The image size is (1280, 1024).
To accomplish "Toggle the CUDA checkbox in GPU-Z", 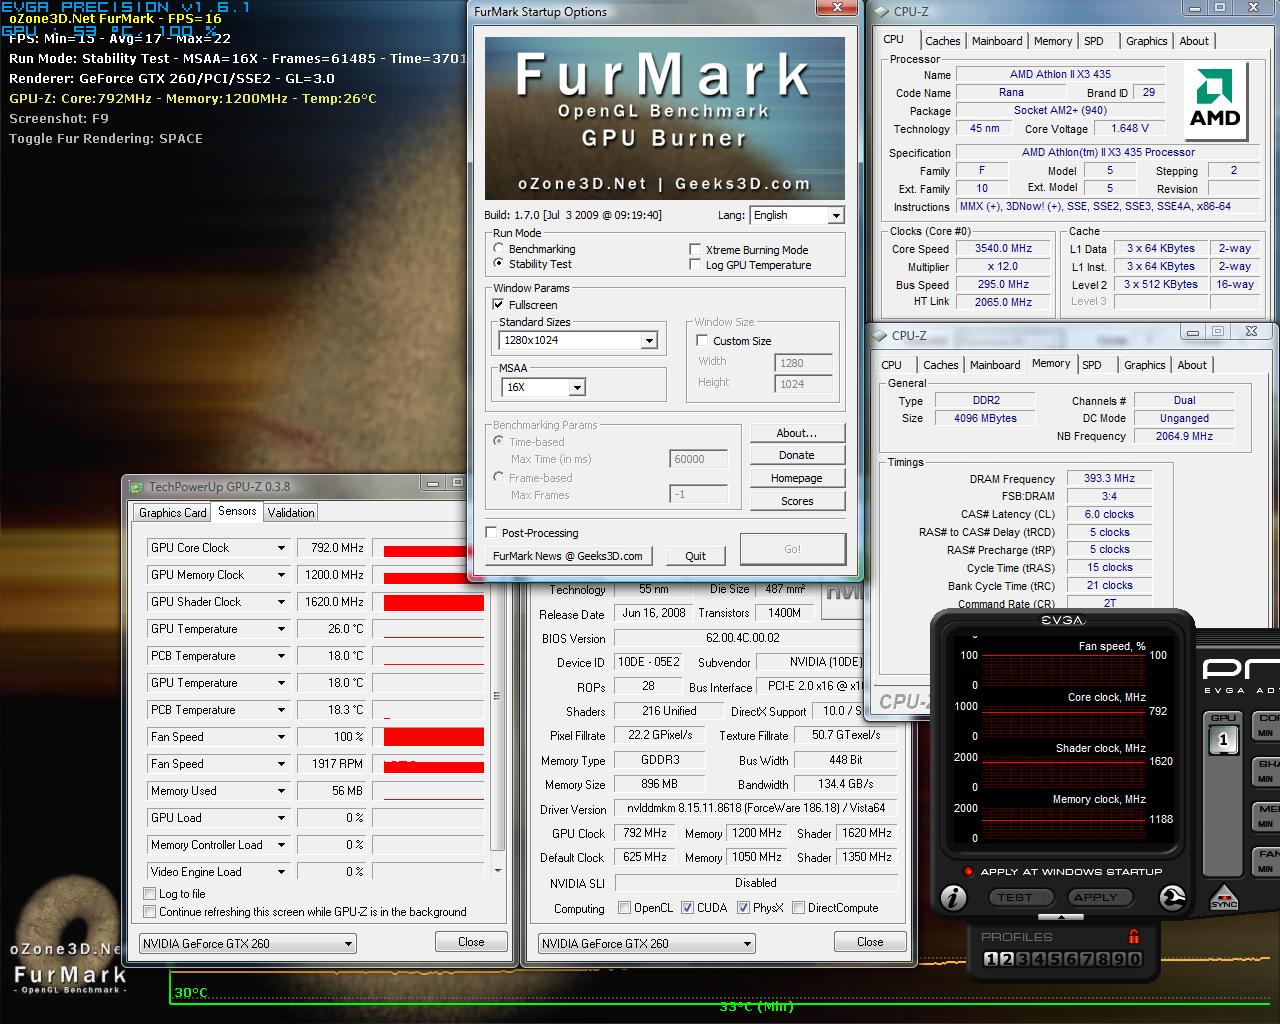I will [x=688, y=908].
